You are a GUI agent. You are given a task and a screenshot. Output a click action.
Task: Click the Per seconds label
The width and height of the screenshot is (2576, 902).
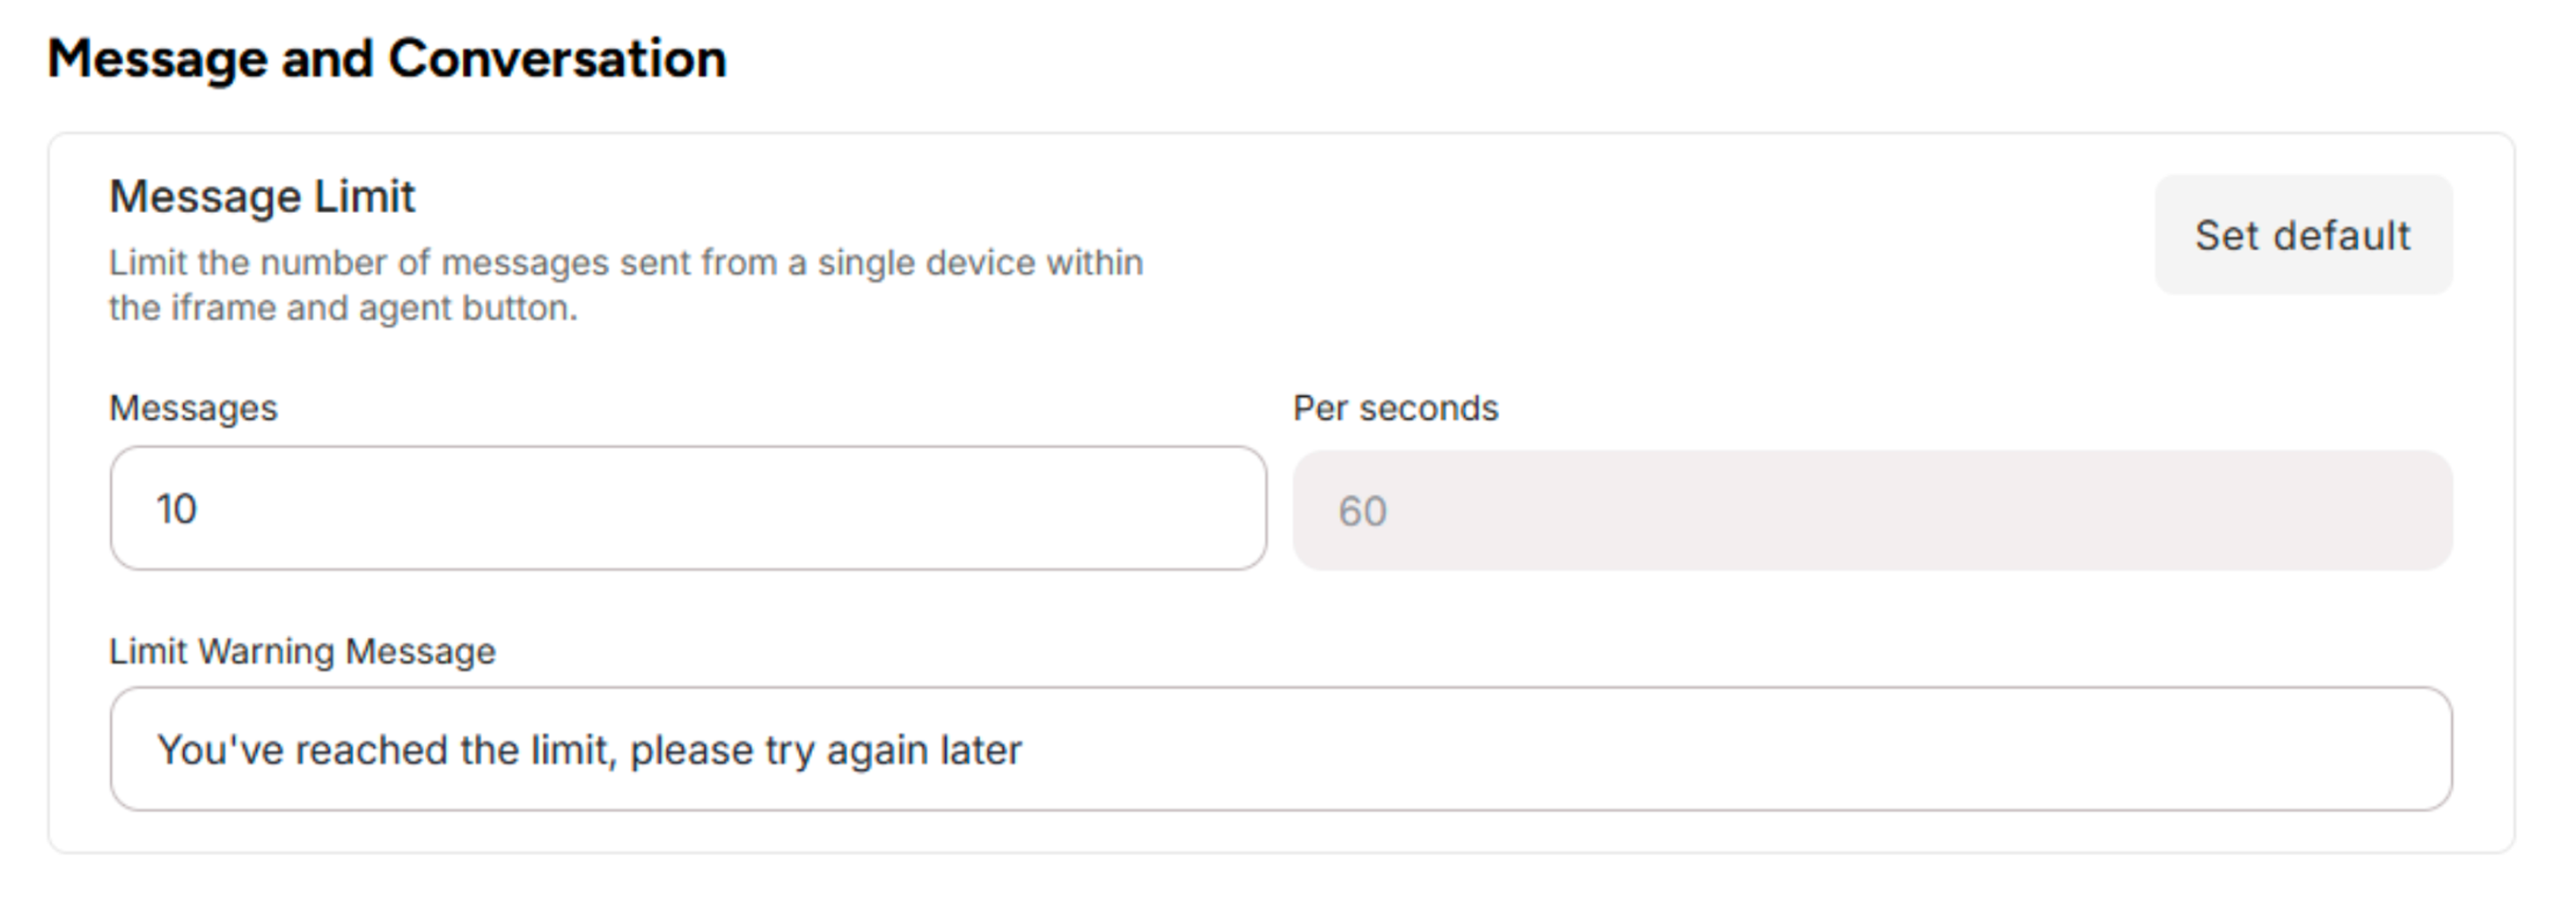tap(1395, 407)
